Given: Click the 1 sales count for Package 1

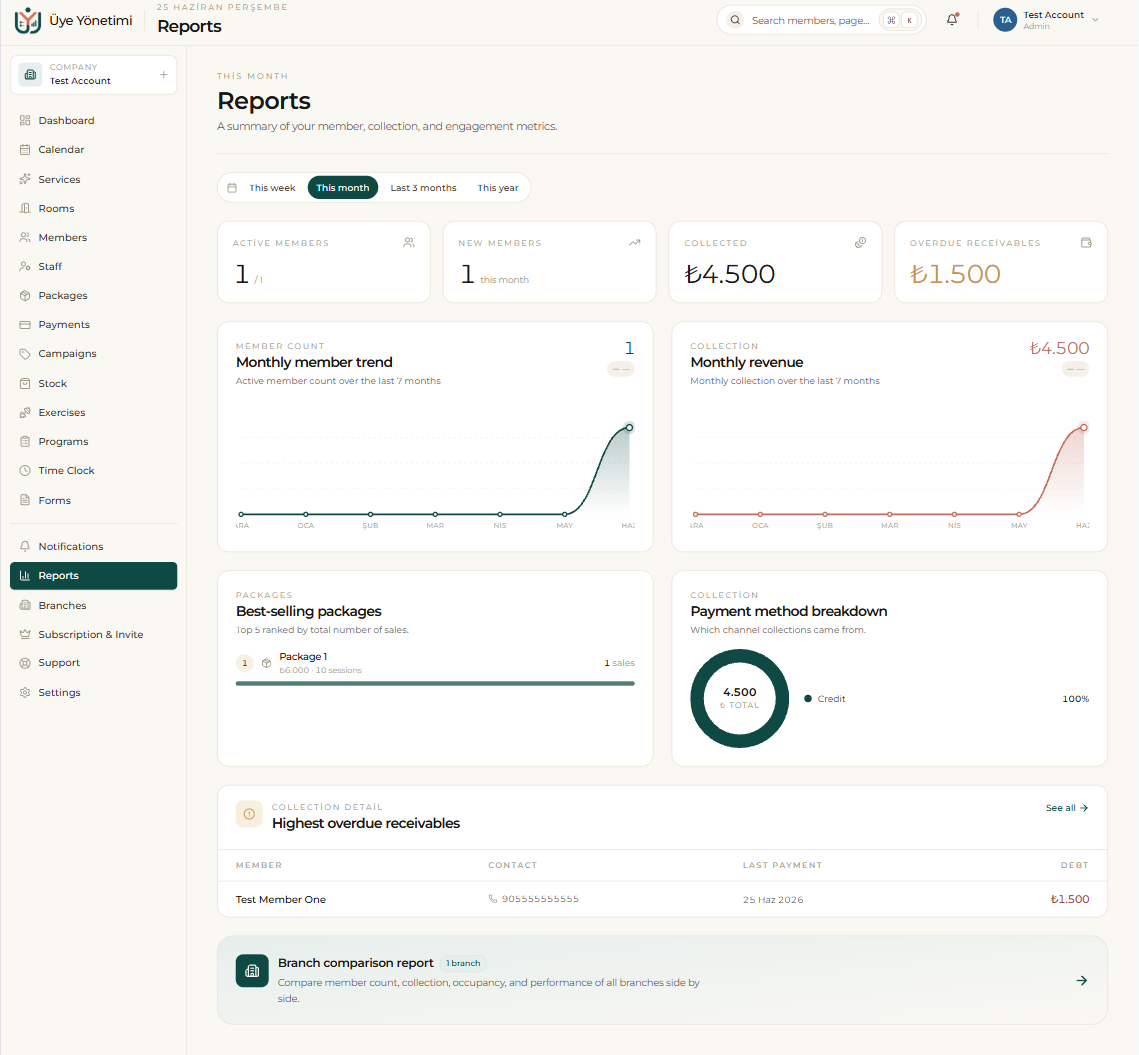Looking at the screenshot, I should pos(620,663).
